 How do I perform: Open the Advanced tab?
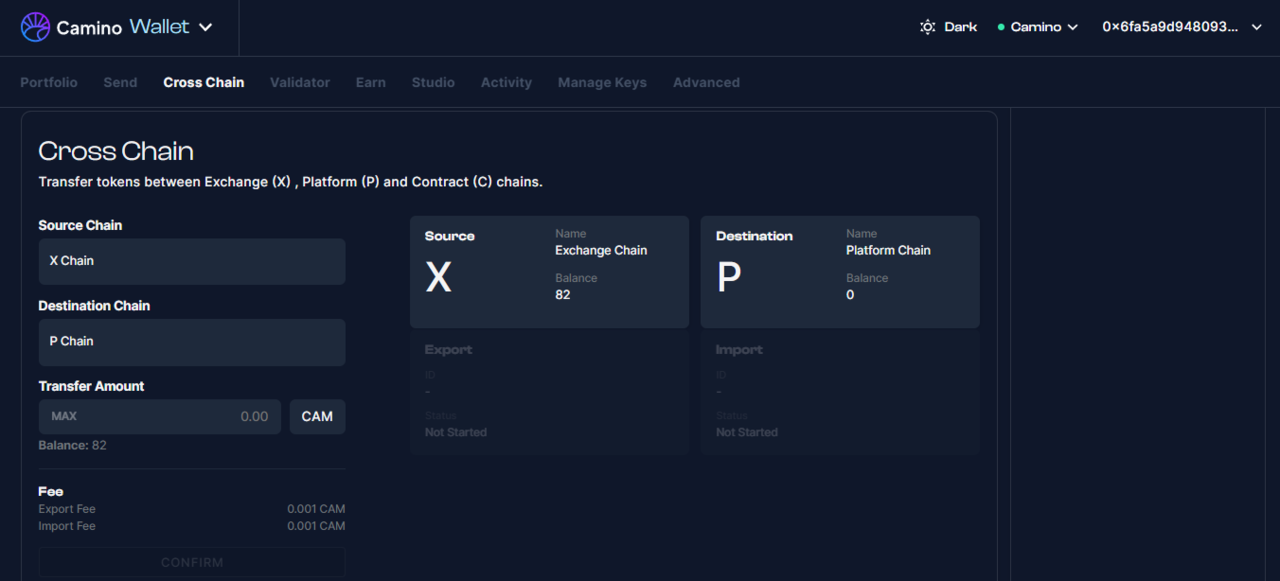tap(706, 82)
